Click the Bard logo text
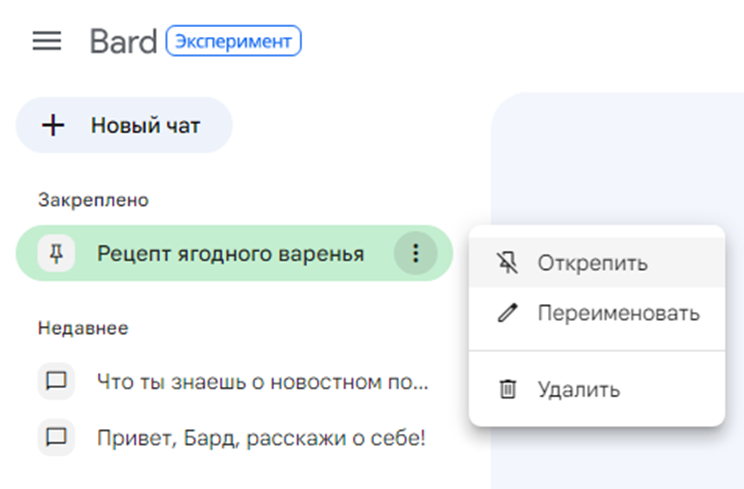 123,41
